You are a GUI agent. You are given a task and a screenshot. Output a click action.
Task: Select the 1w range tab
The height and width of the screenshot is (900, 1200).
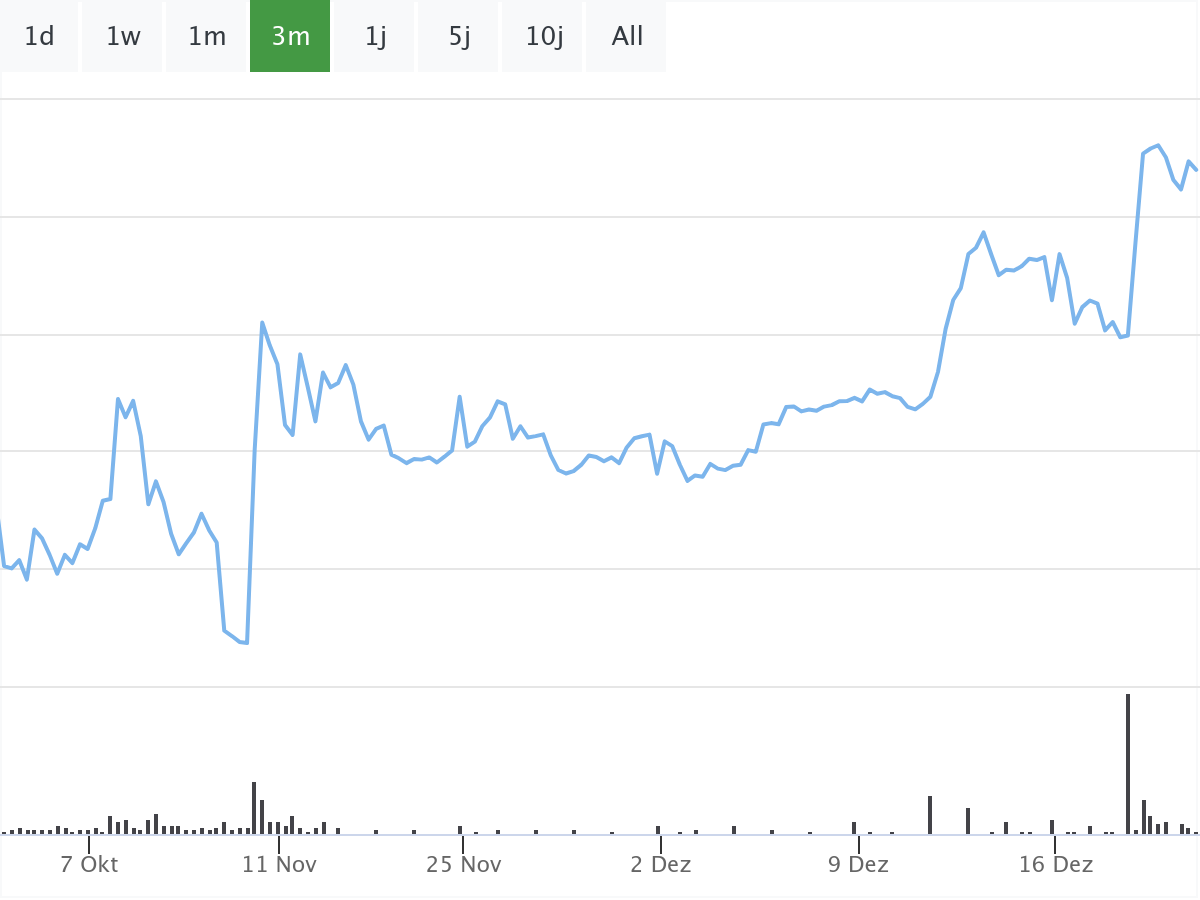pyautogui.click(x=123, y=37)
